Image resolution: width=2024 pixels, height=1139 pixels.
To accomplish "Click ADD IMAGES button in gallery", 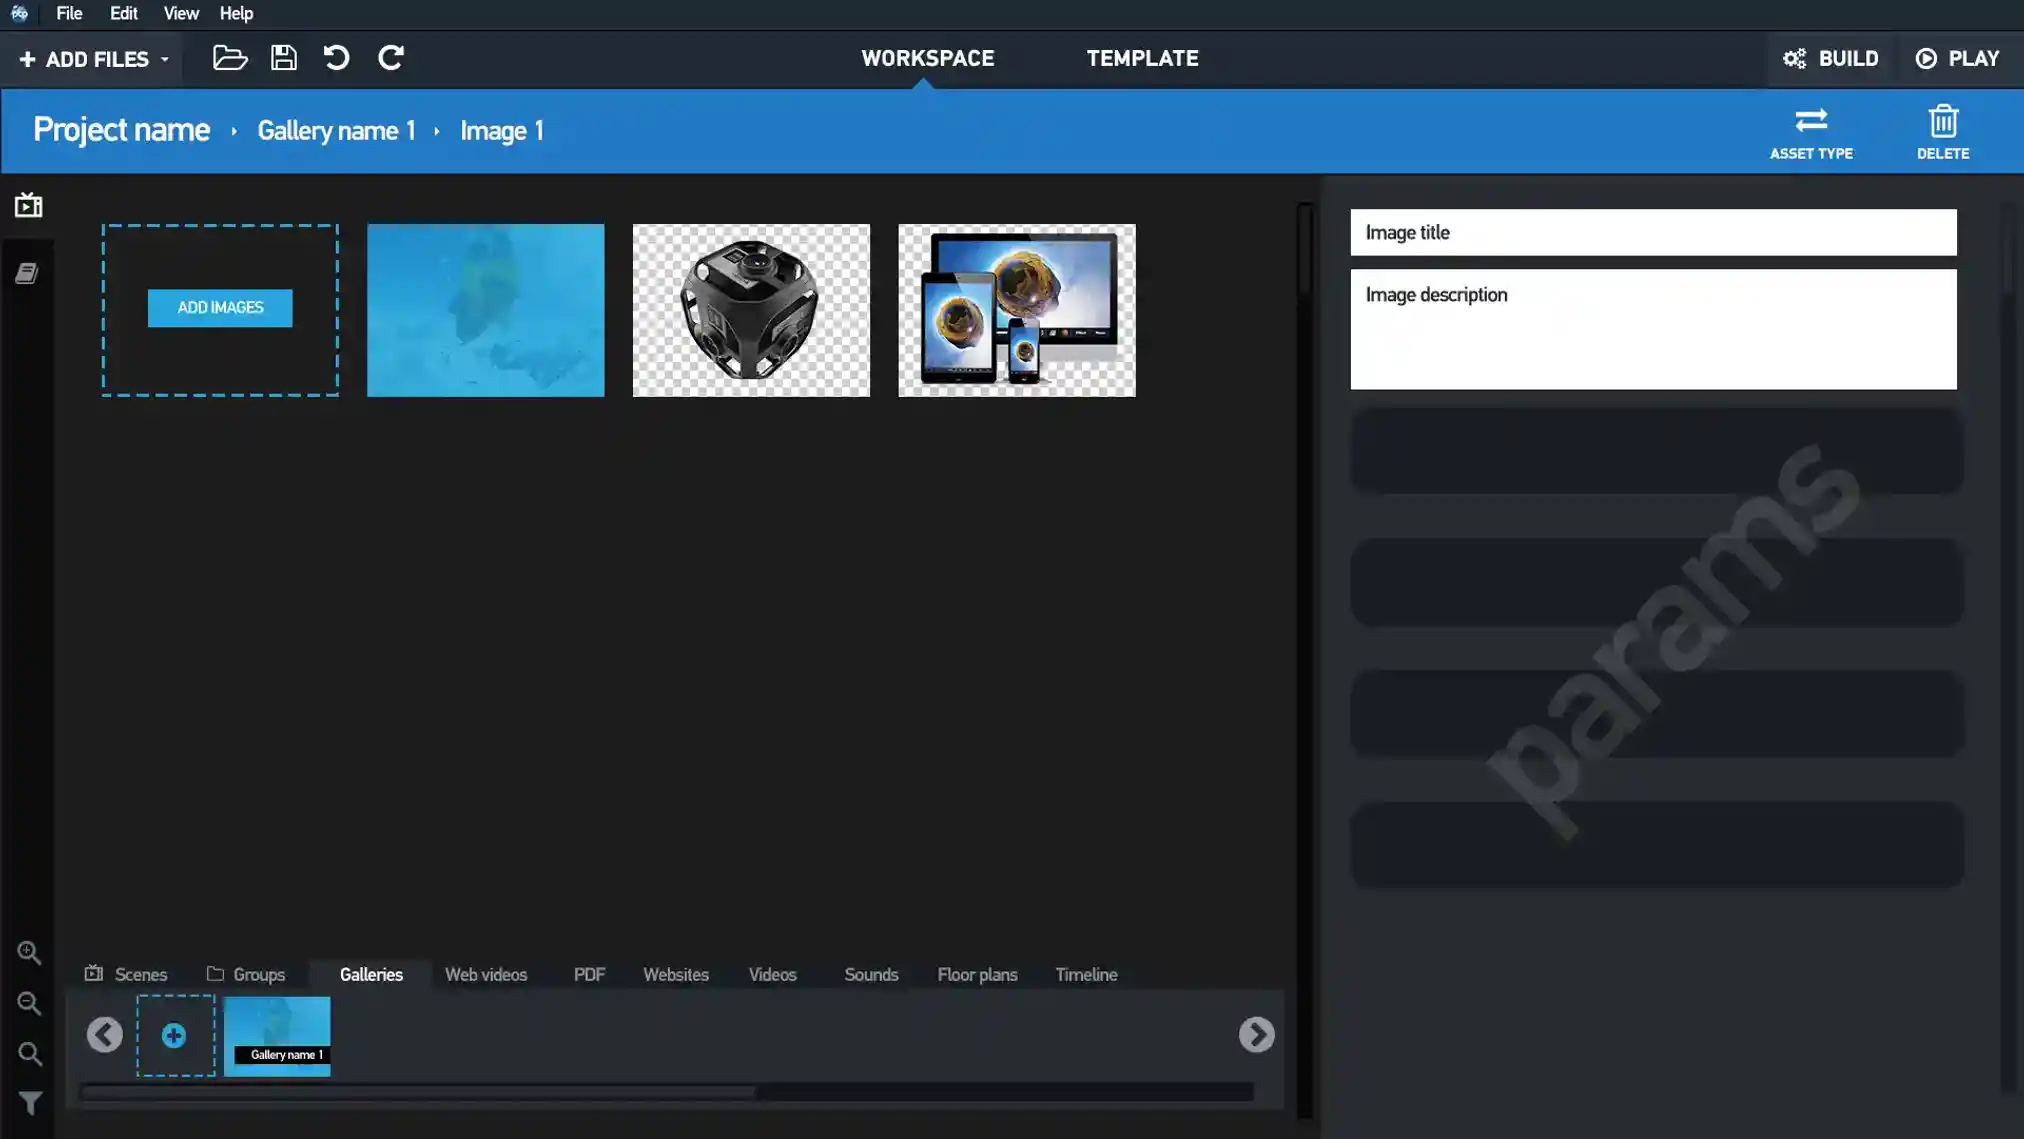I will pyautogui.click(x=220, y=307).
